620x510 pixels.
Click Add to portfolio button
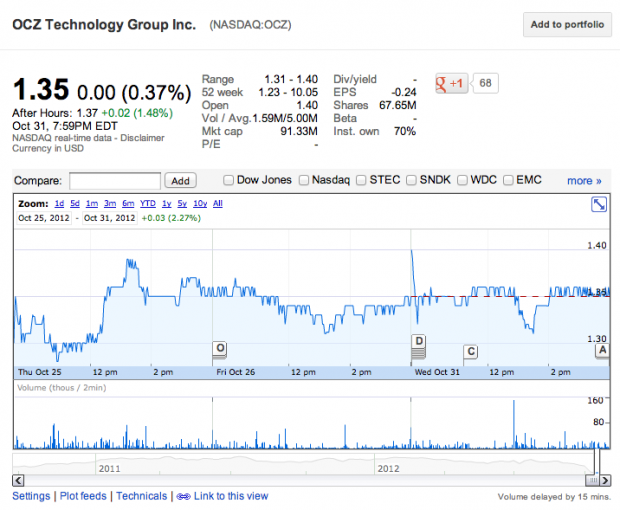pyautogui.click(x=567, y=25)
